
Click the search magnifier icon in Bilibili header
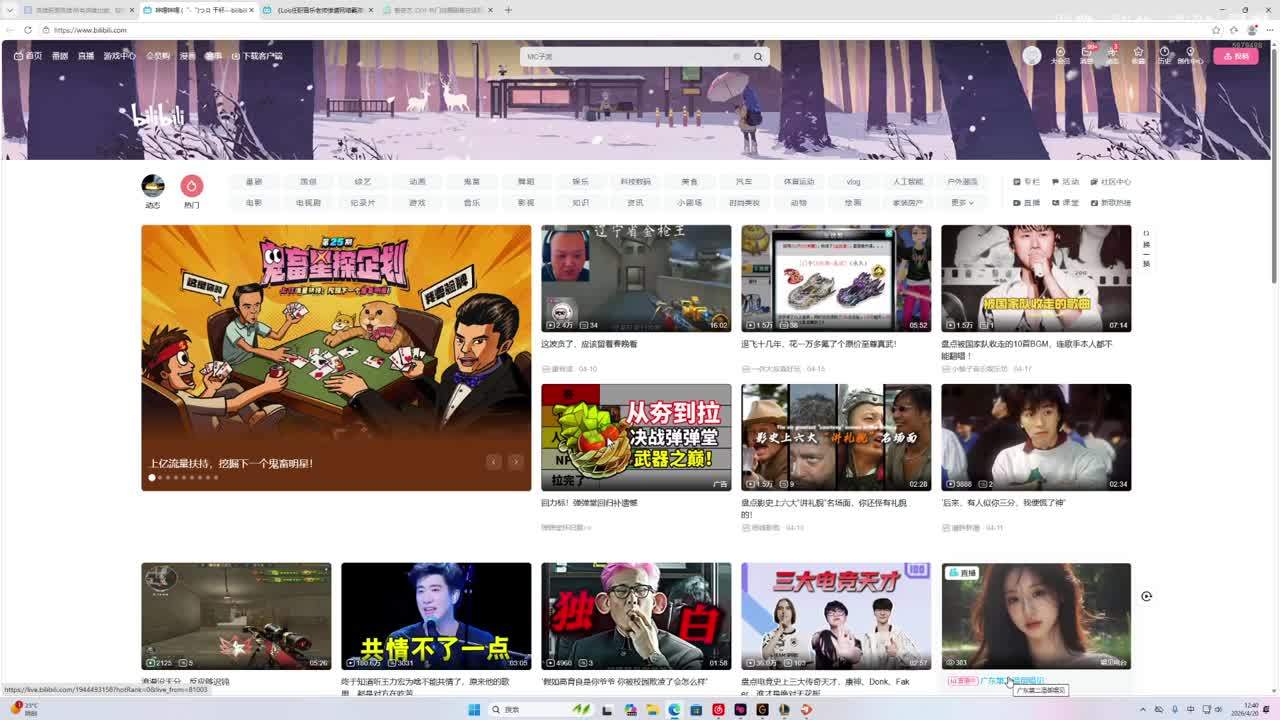point(758,57)
